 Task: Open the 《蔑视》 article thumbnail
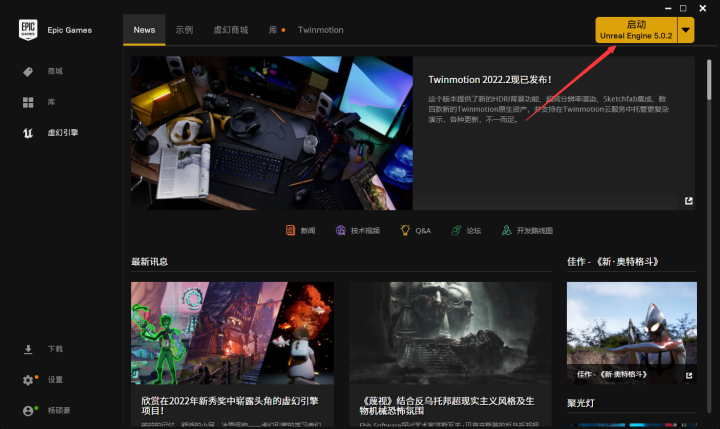pos(450,333)
